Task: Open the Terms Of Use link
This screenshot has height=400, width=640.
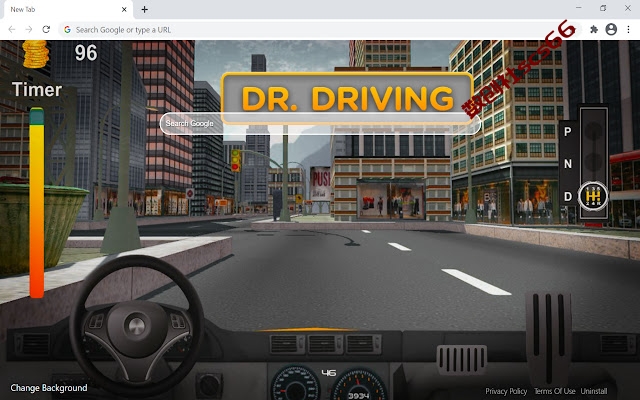Action: point(555,391)
